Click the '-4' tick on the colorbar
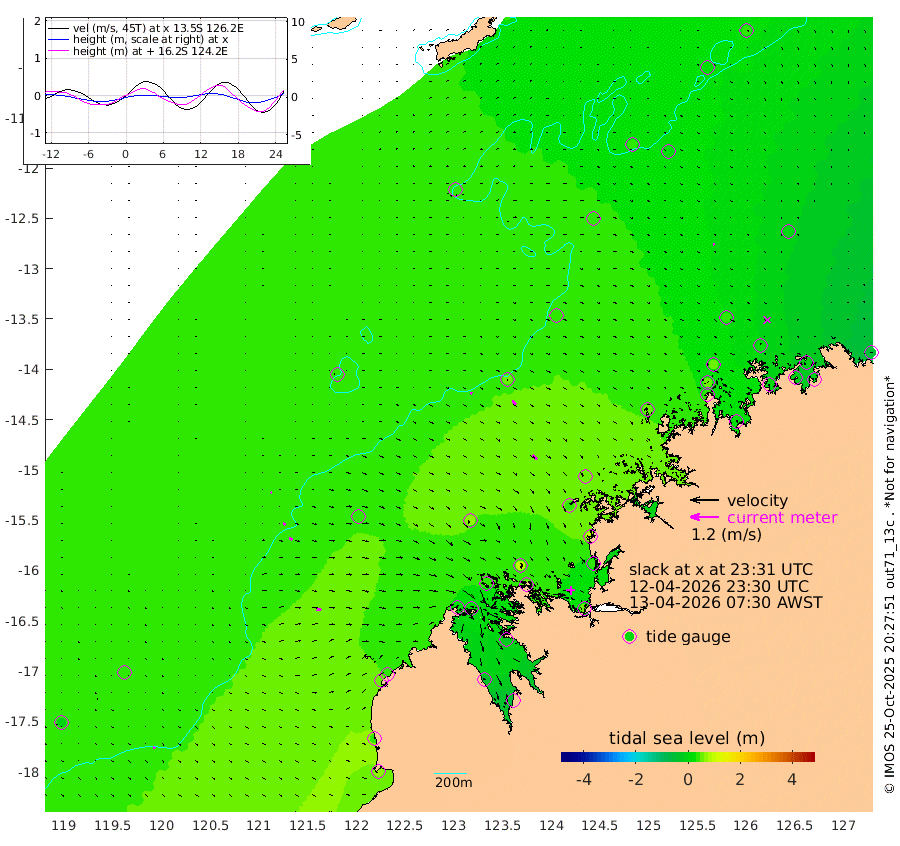Viewport: 900px width, 846px height. pyautogui.click(x=583, y=779)
